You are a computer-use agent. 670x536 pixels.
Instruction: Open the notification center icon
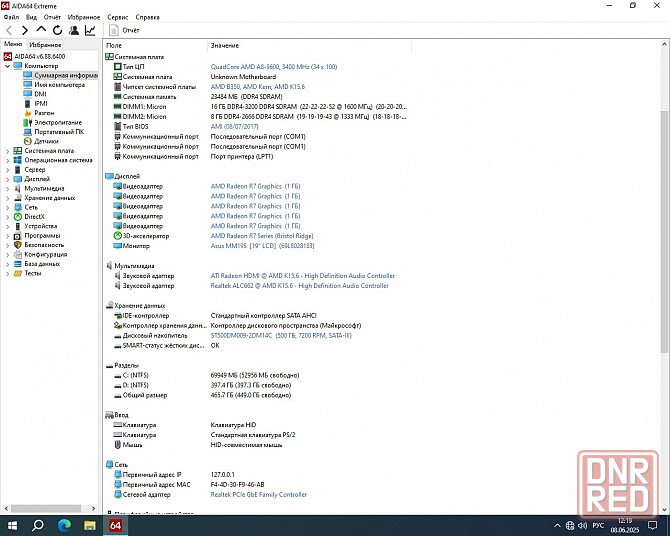652,525
